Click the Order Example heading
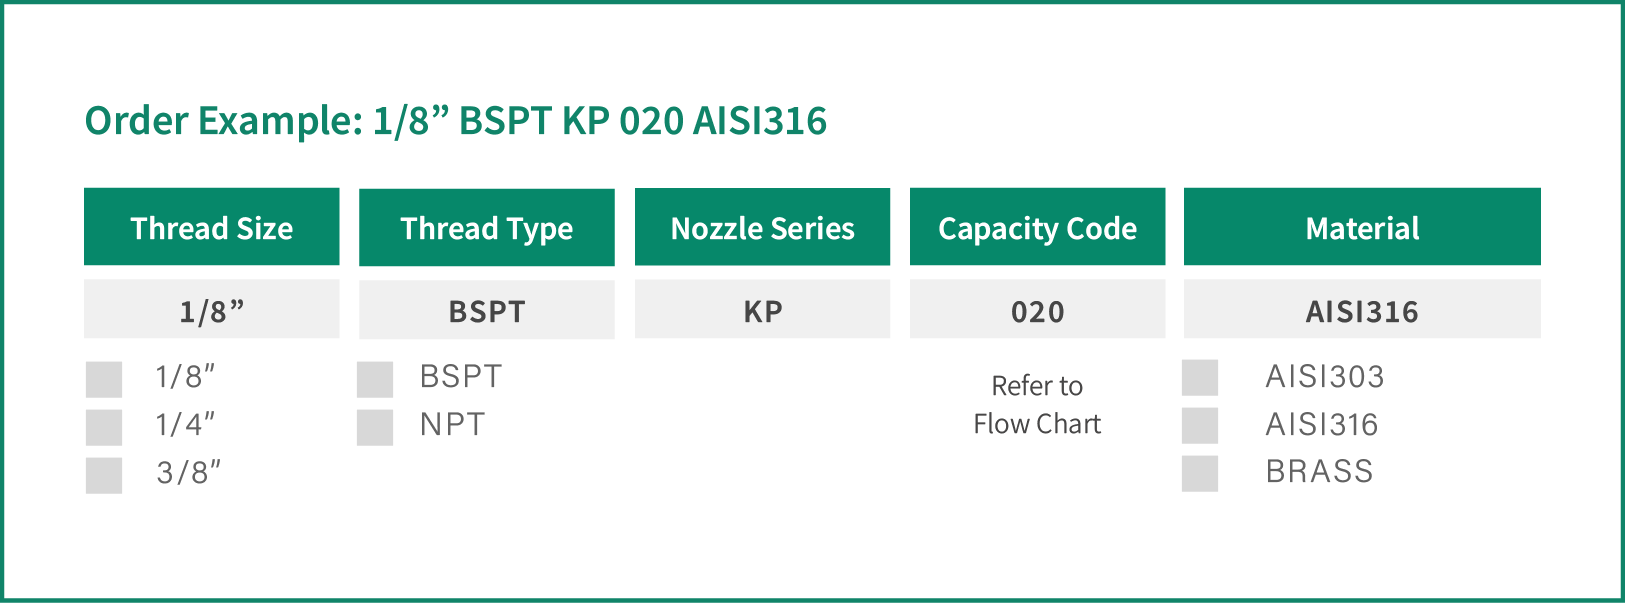The height and width of the screenshot is (603, 1625). click(456, 121)
